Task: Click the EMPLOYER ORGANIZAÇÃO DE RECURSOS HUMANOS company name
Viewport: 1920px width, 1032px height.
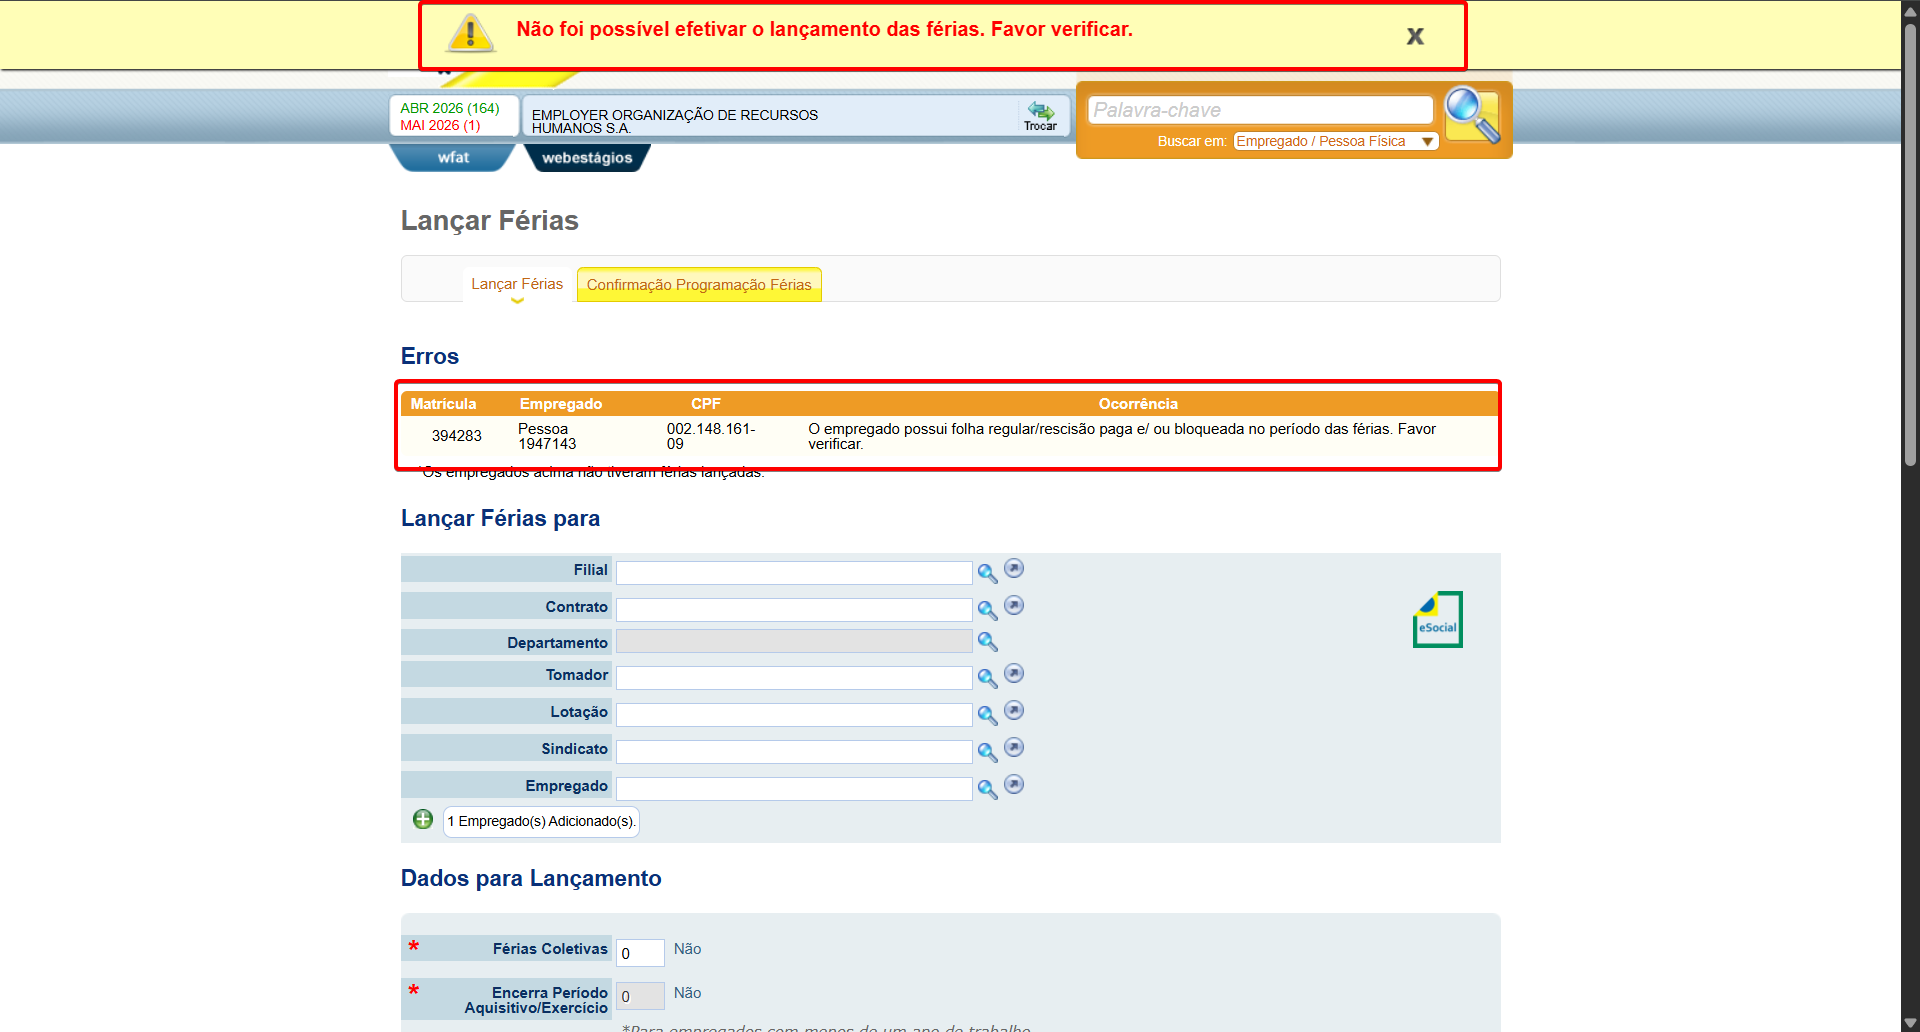Action: coord(675,121)
